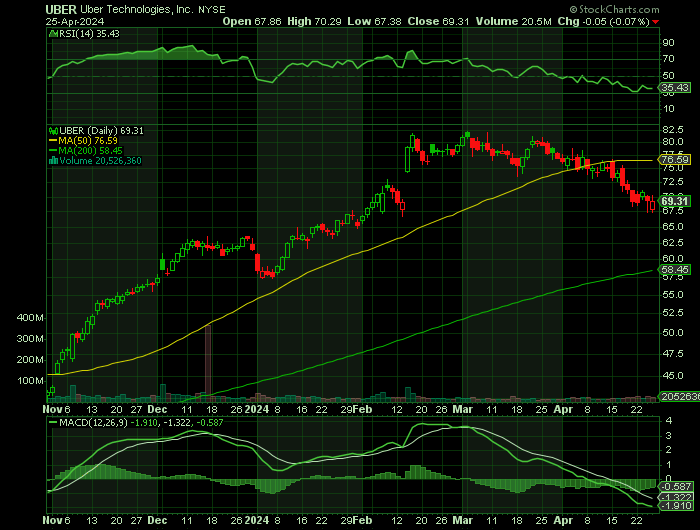Click the 60.0 price axis label
The width and height of the screenshot is (700, 530).
[x=673, y=259]
